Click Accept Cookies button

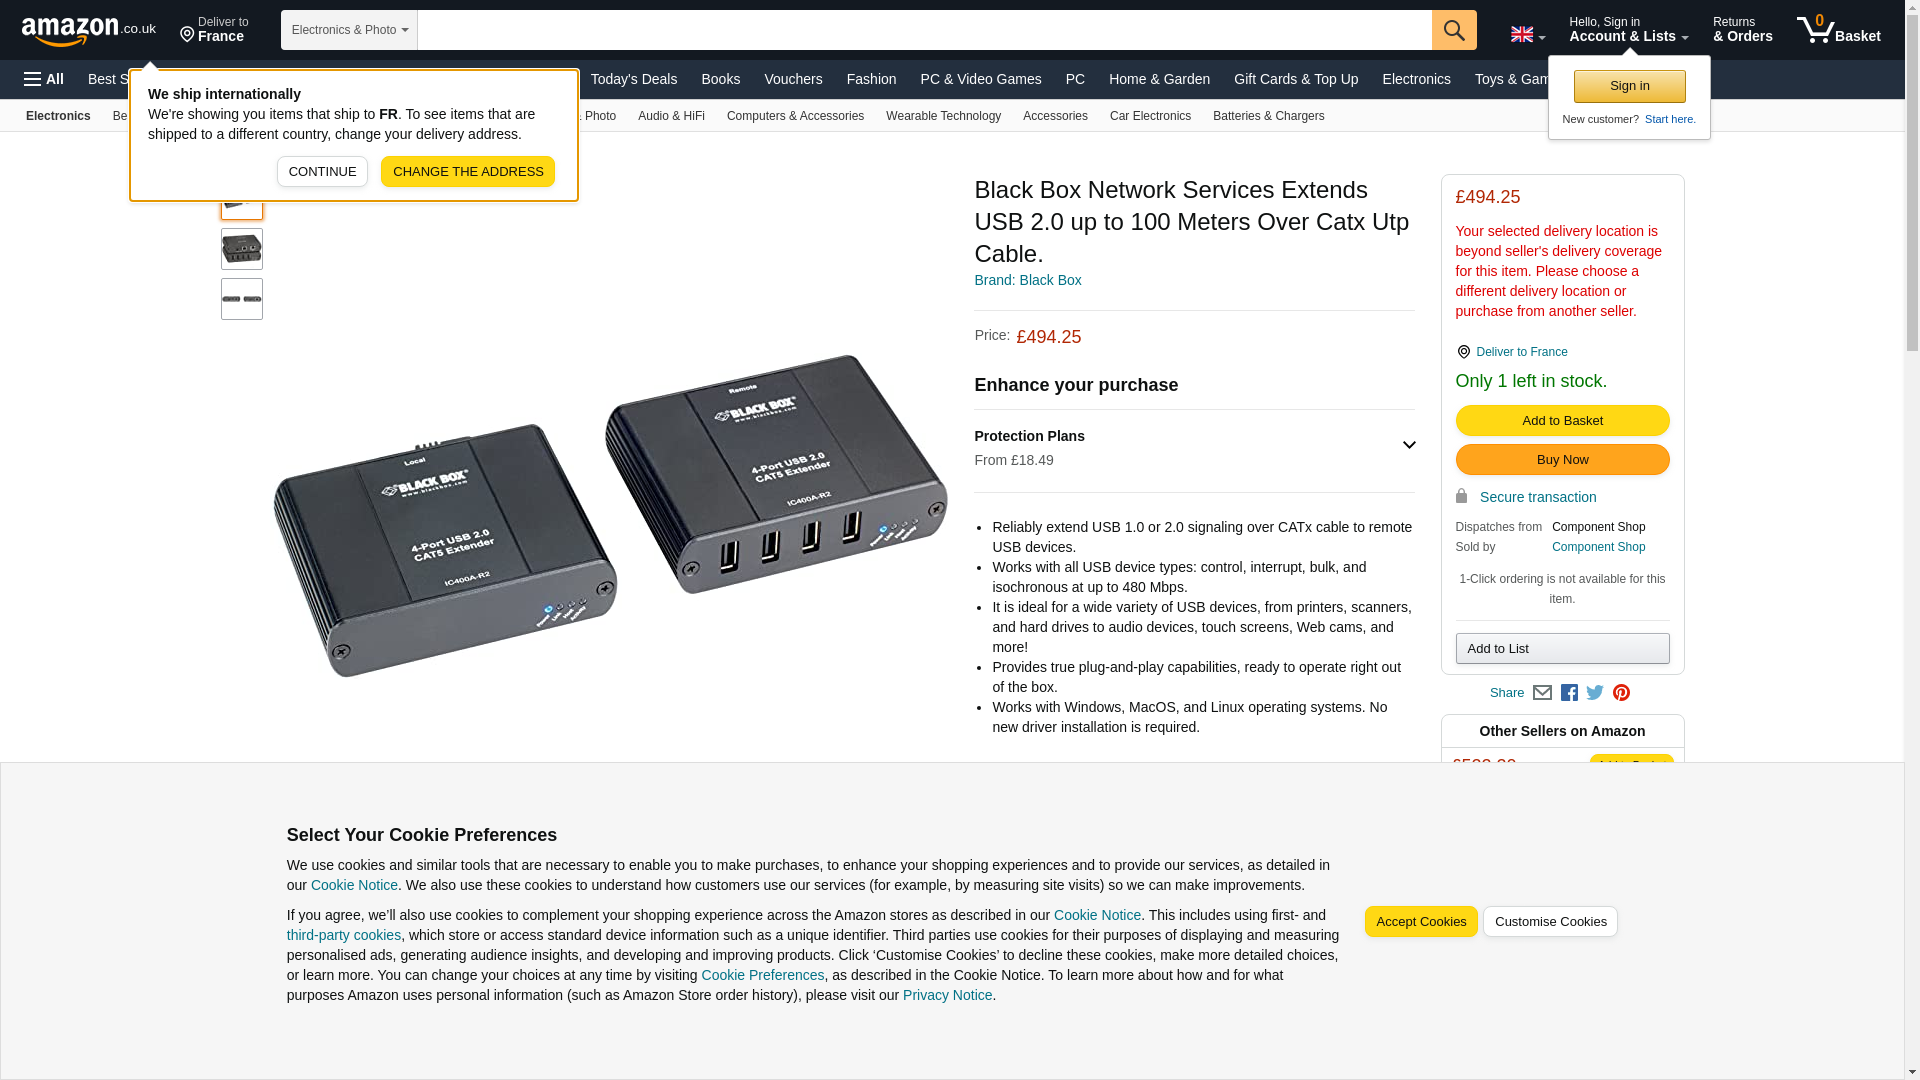pyautogui.click(x=1420, y=922)
